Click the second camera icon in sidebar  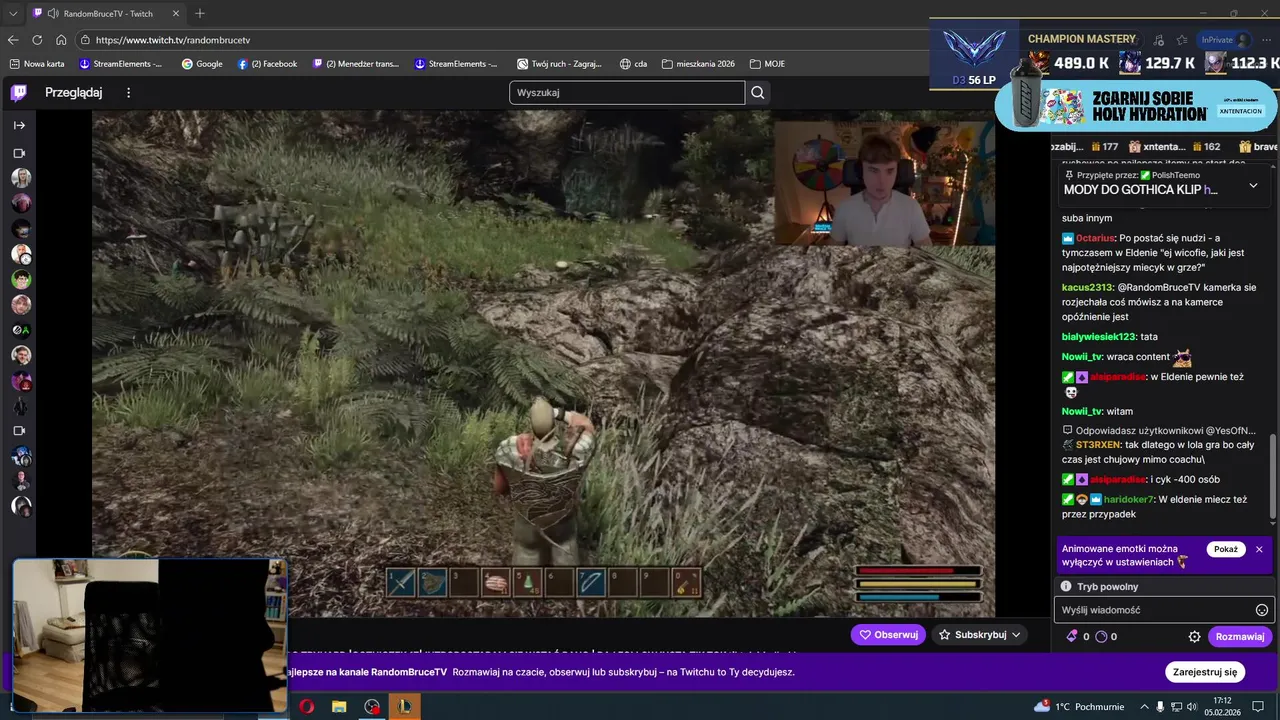coord(19,431)
